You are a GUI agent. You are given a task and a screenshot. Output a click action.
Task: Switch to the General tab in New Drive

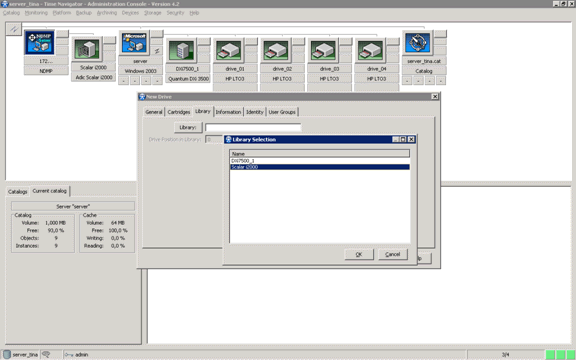tap(153, 112)
